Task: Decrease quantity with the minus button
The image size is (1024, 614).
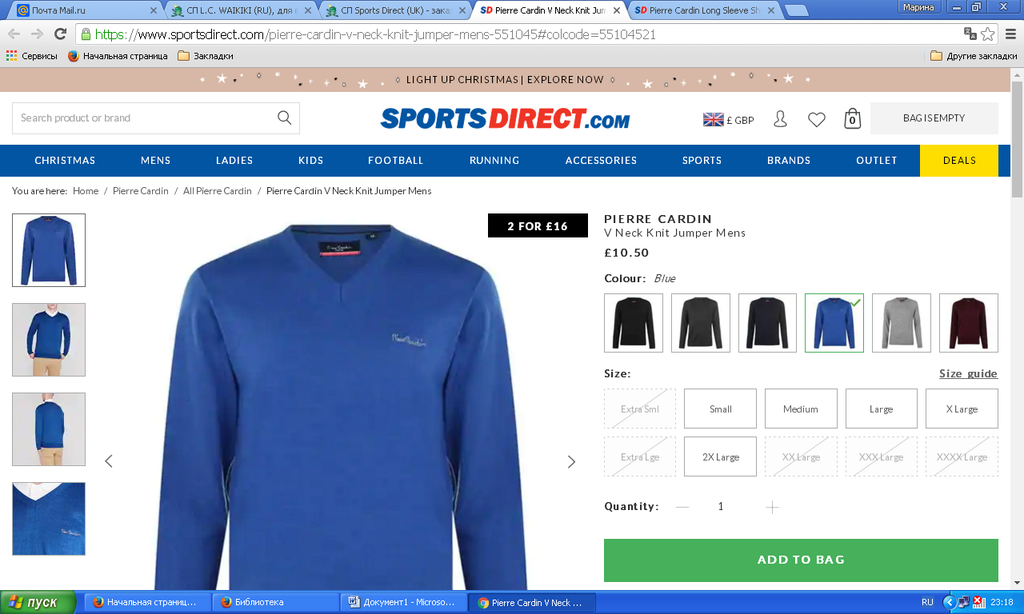Action: click(682, 507)
